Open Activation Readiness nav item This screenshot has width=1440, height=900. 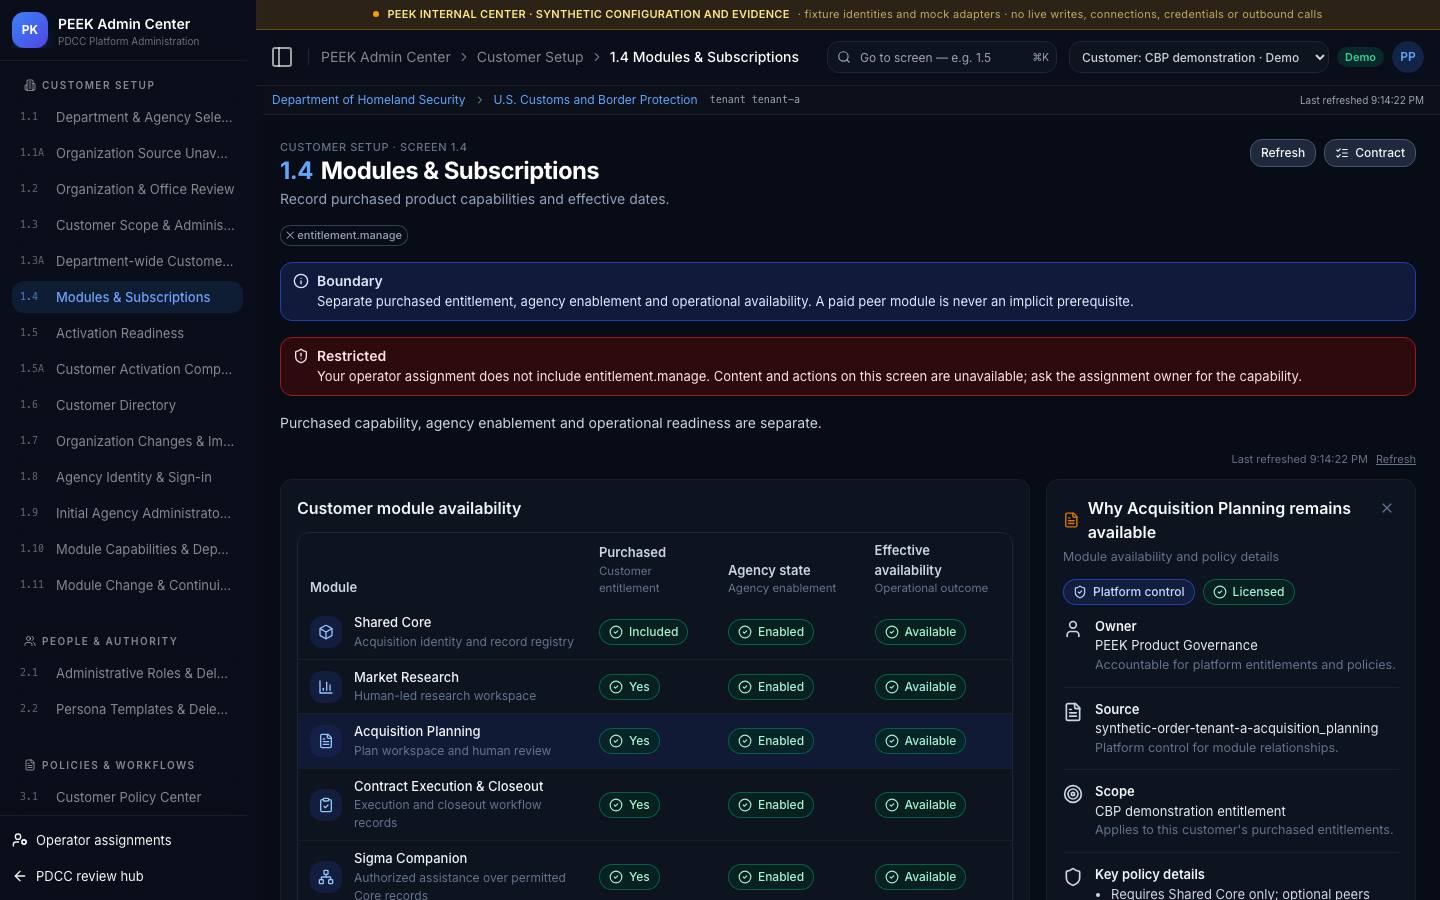click(x=128, y=333)
